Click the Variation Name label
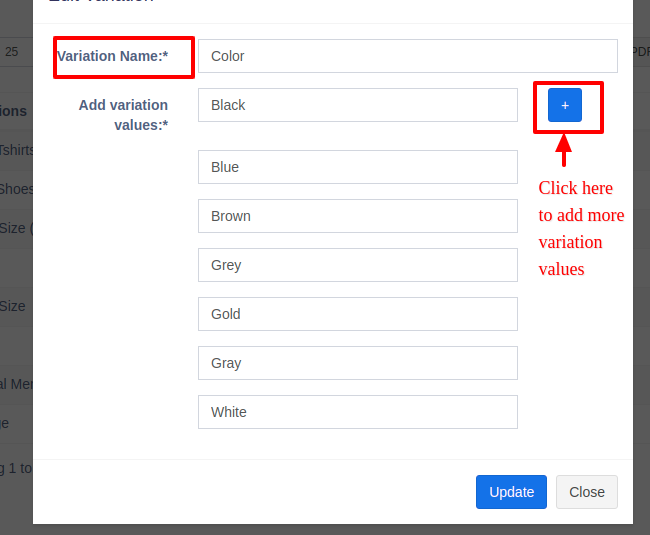 point(112,56)
